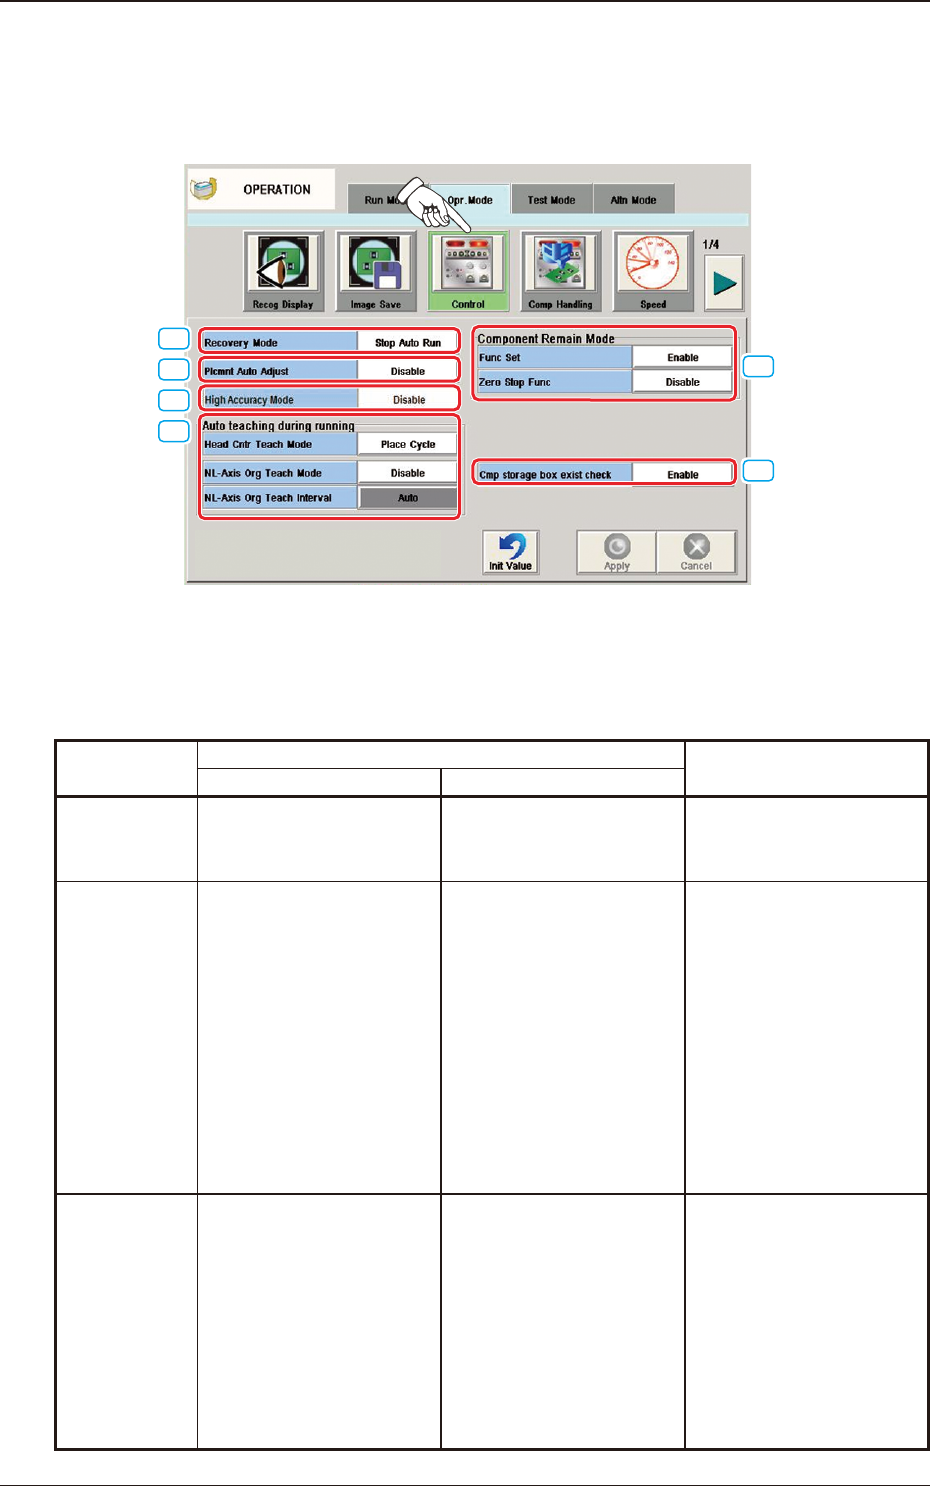Click the Apply button
The width and height of the screenshot is (930, 1486).
617,552
